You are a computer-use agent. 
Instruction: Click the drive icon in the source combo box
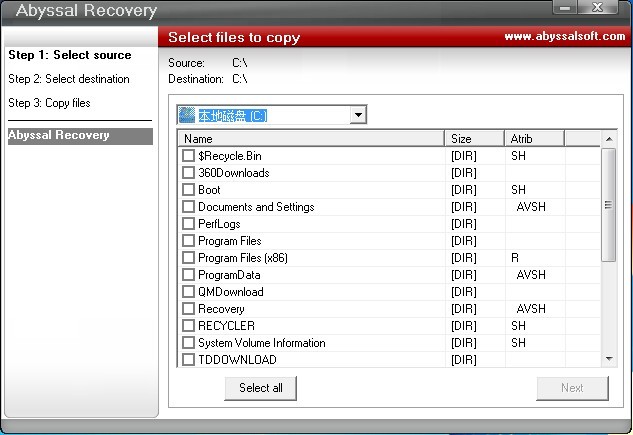coord(187,116)
